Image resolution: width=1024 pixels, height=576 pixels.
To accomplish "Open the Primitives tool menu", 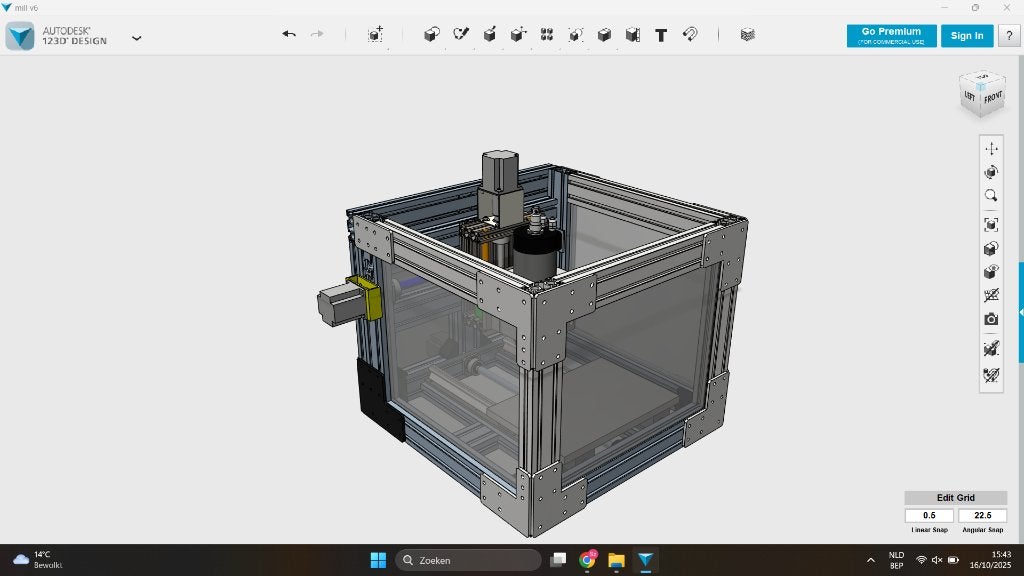I will [432, 35].
